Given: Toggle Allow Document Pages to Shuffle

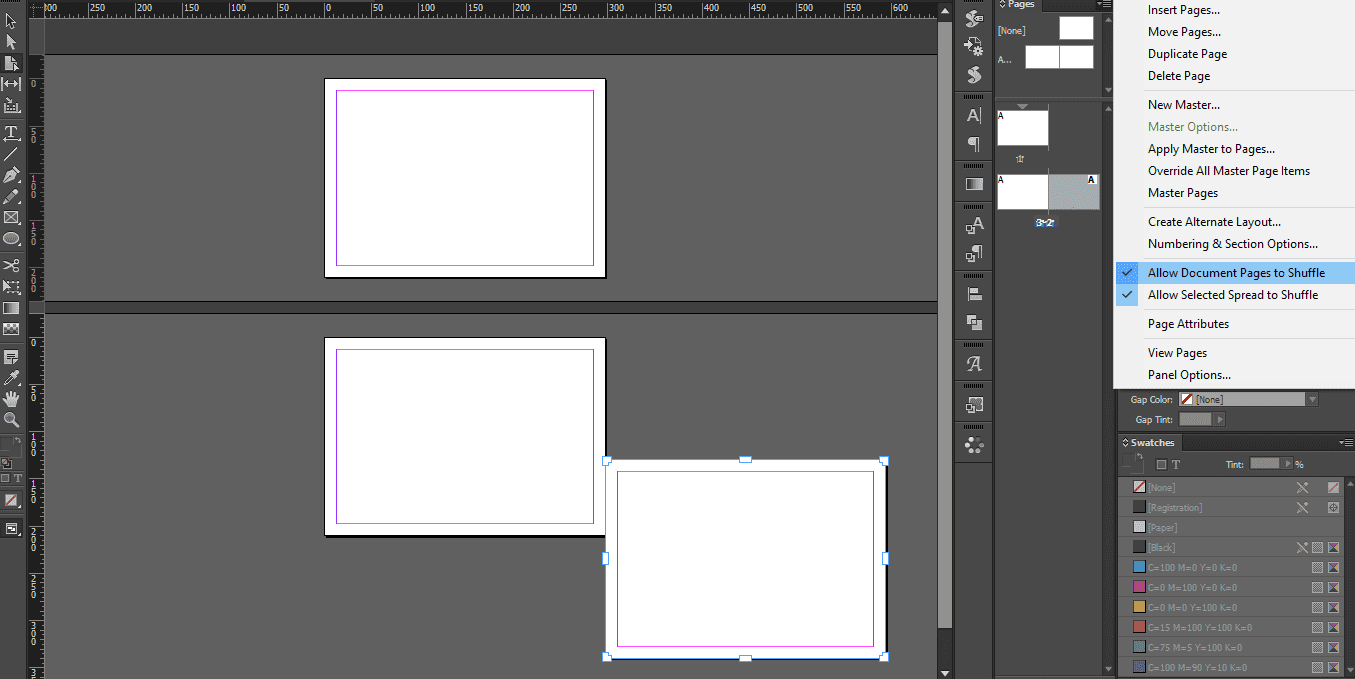Looking at the screenshot, I should (x=1234, y=273).
